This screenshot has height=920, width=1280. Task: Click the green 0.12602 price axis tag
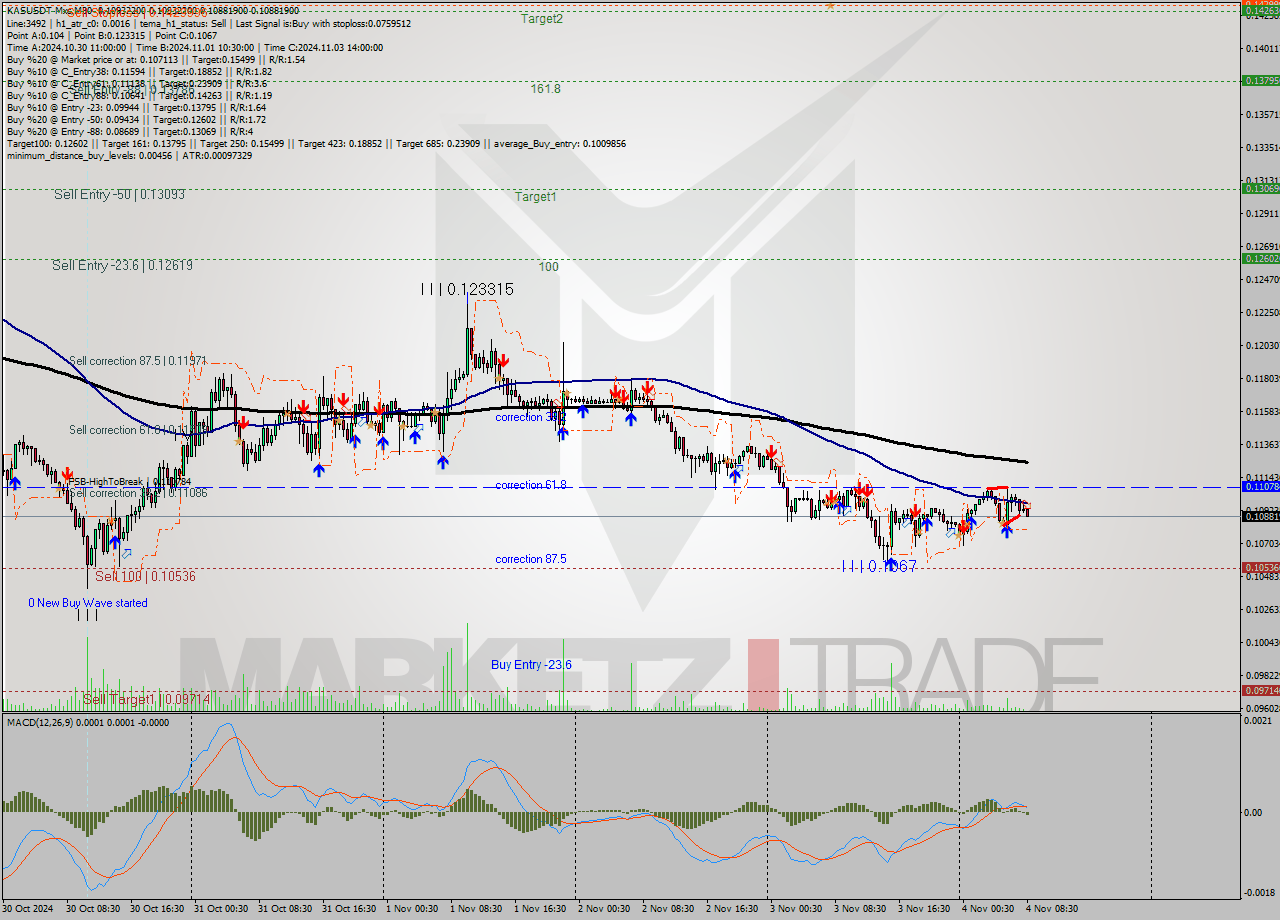(x=1260, y=258)
